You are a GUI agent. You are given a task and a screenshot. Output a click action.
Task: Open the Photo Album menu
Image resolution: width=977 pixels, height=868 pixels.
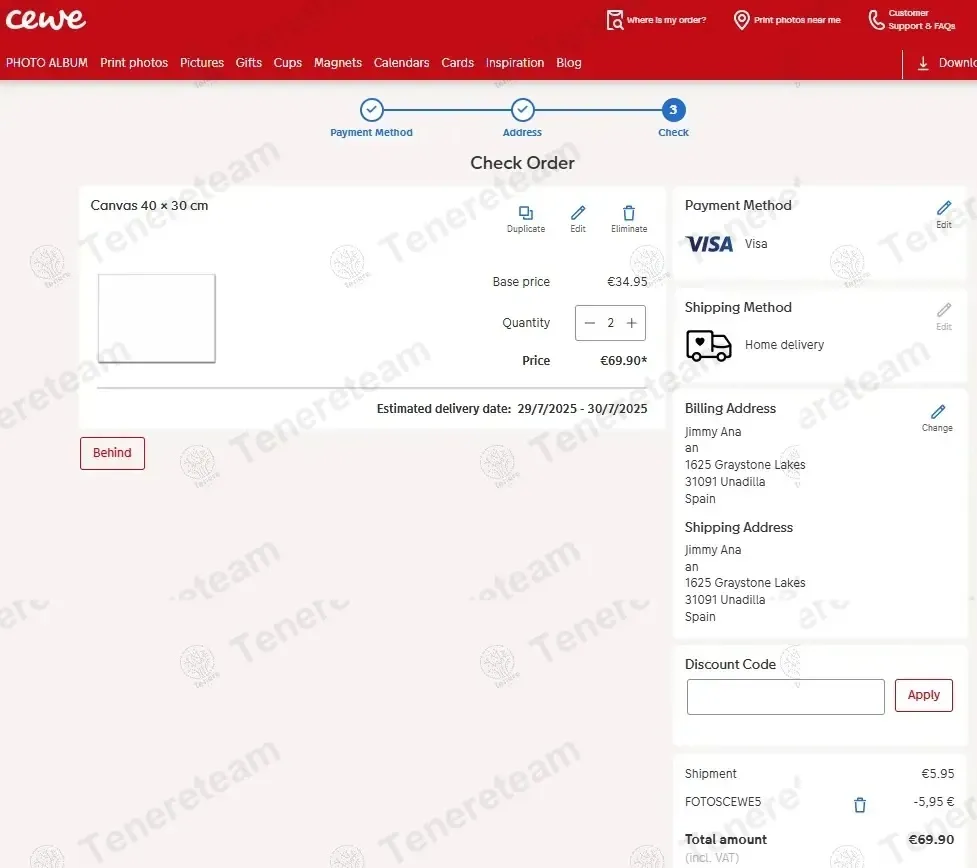pyautogui.click(x=47, y=63)
